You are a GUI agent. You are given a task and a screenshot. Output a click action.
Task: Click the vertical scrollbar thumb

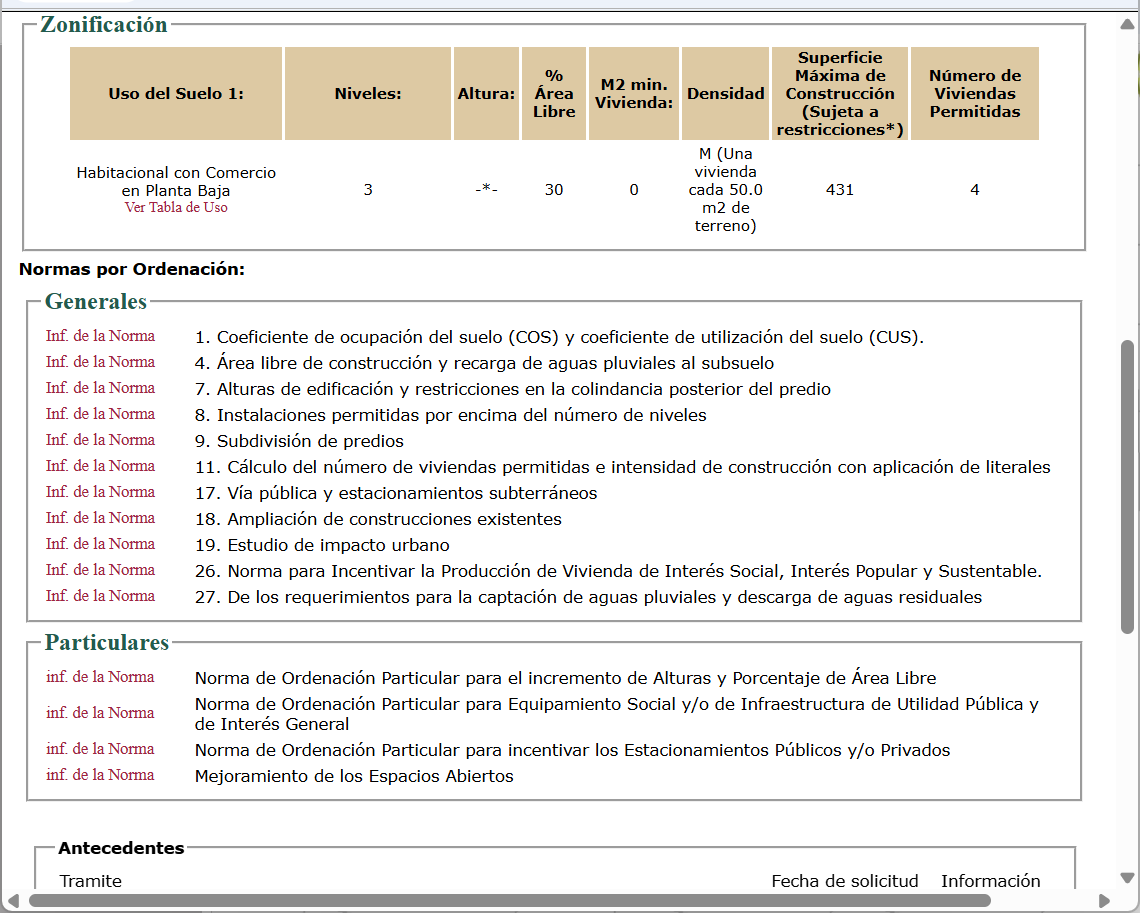click(x=1127, y=487)
